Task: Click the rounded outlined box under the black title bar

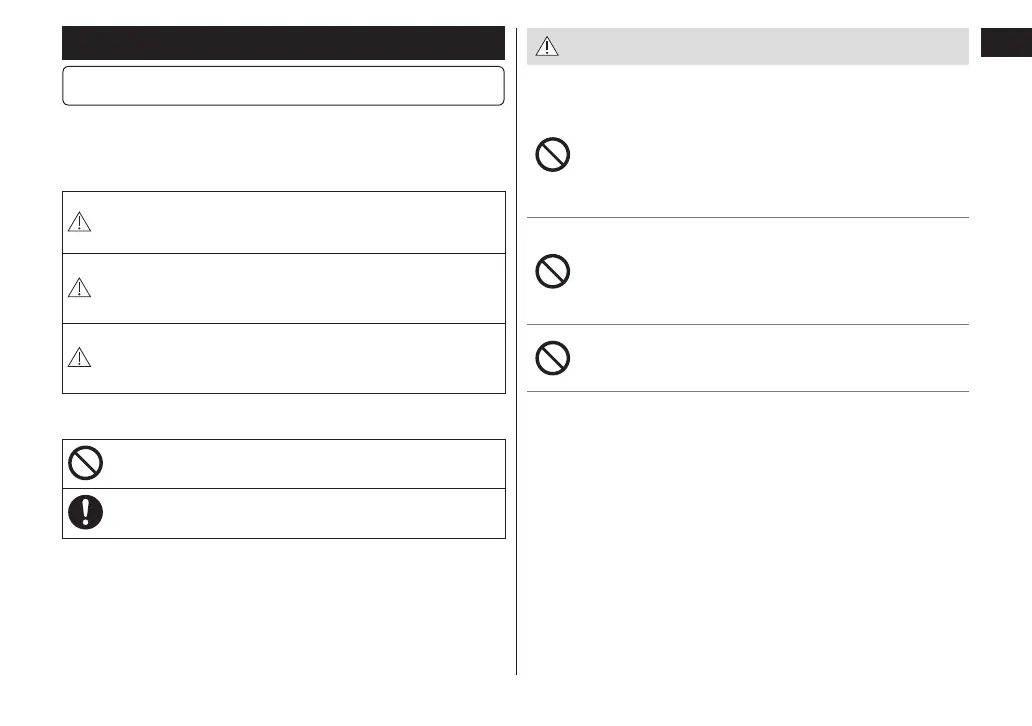Action: [283, 86]
